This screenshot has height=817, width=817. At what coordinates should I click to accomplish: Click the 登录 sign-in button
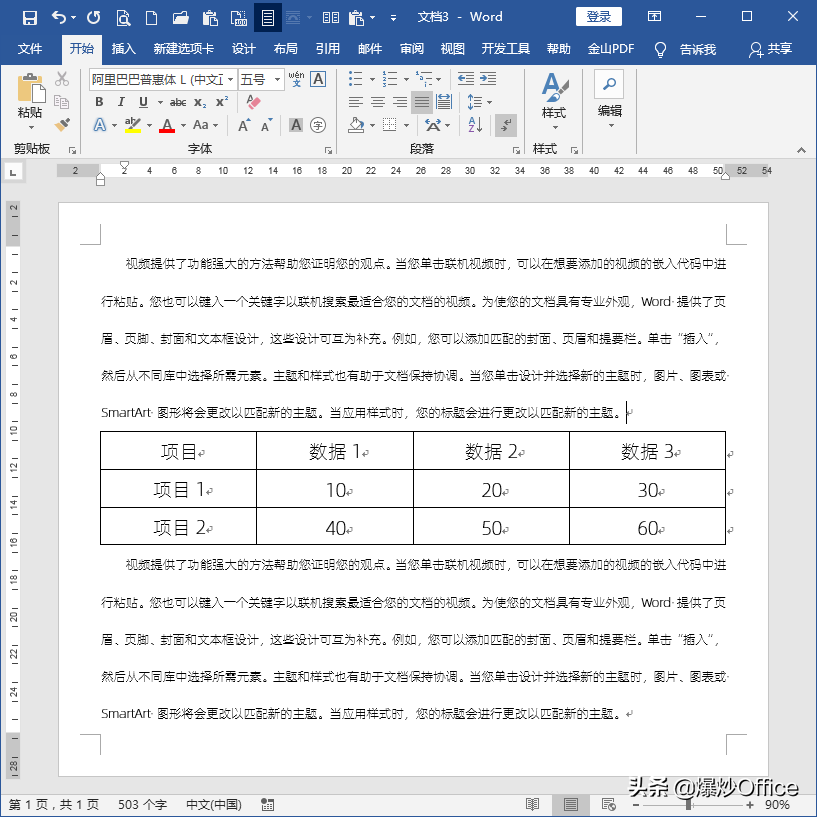coord(599,17)
